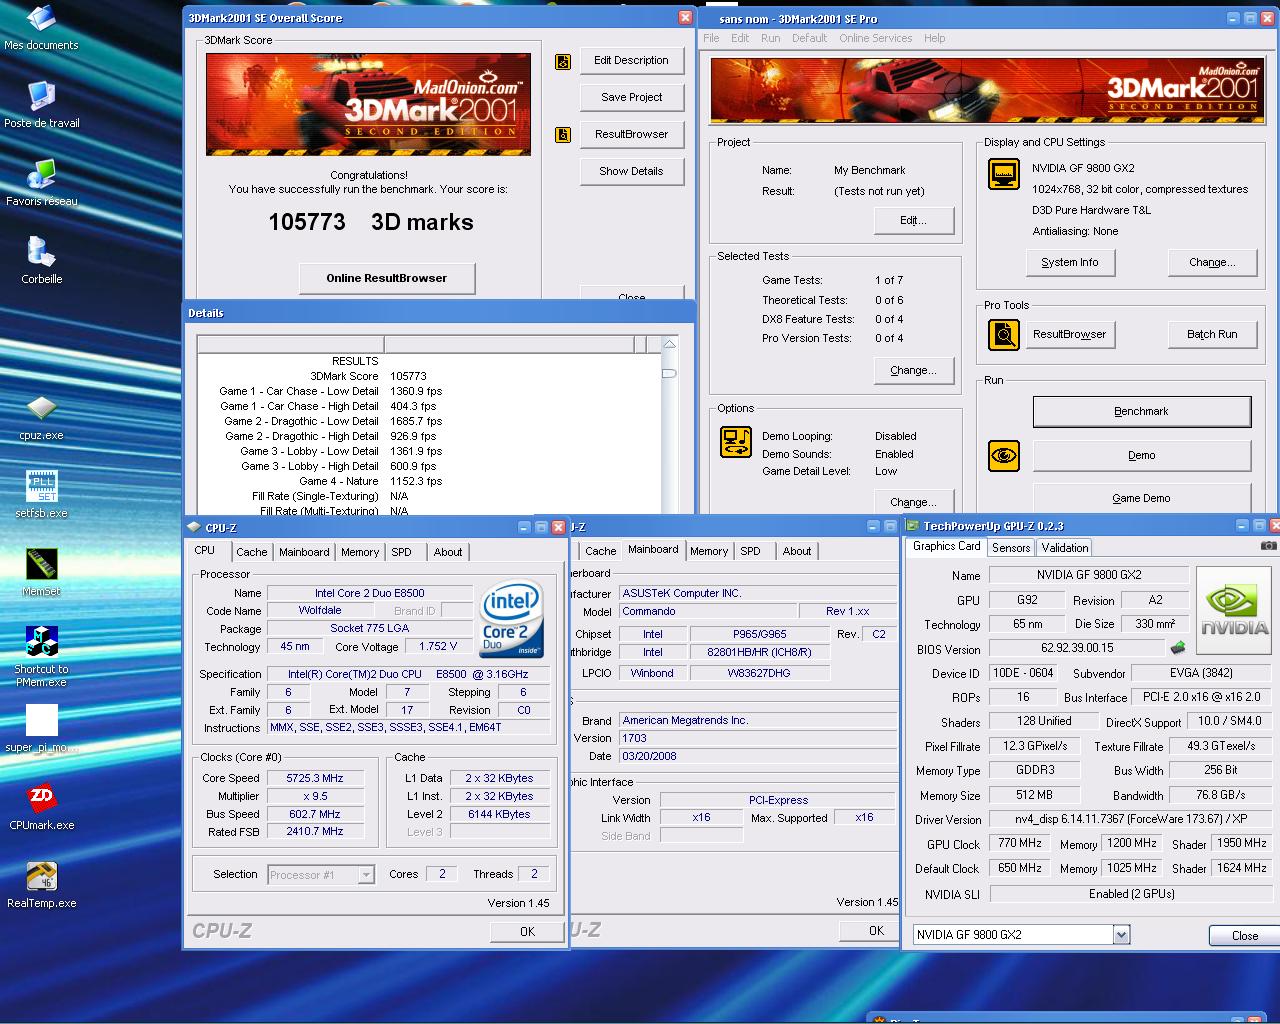Open the About tab in left CPU-Z

point(448,552)
